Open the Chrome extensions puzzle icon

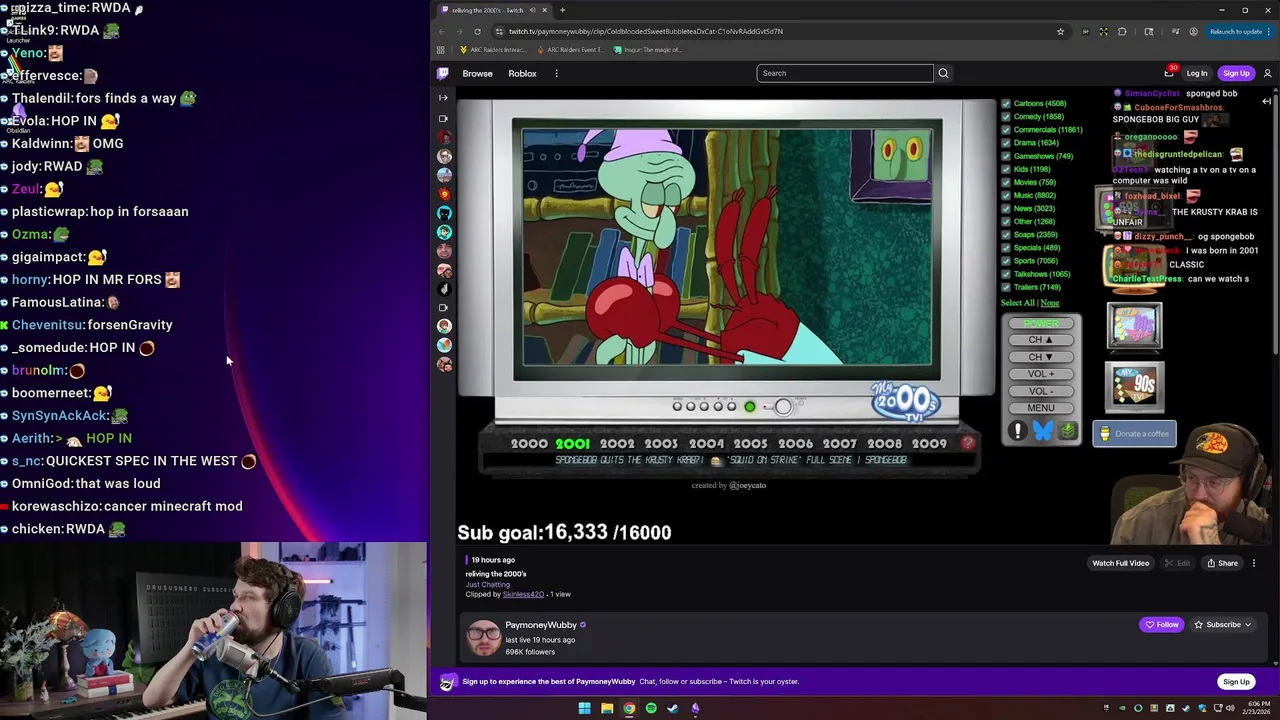click(1122, 31)
